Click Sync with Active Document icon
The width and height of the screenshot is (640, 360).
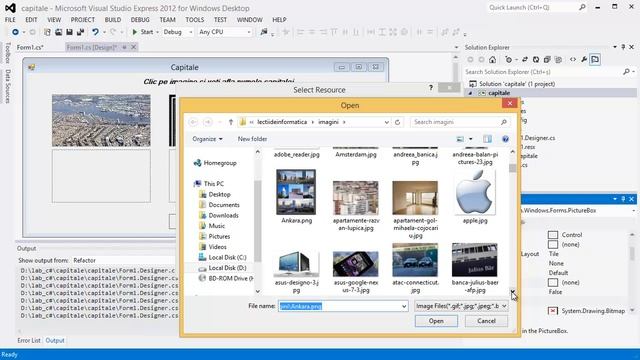pyautogui.click(x=525, y=60)
